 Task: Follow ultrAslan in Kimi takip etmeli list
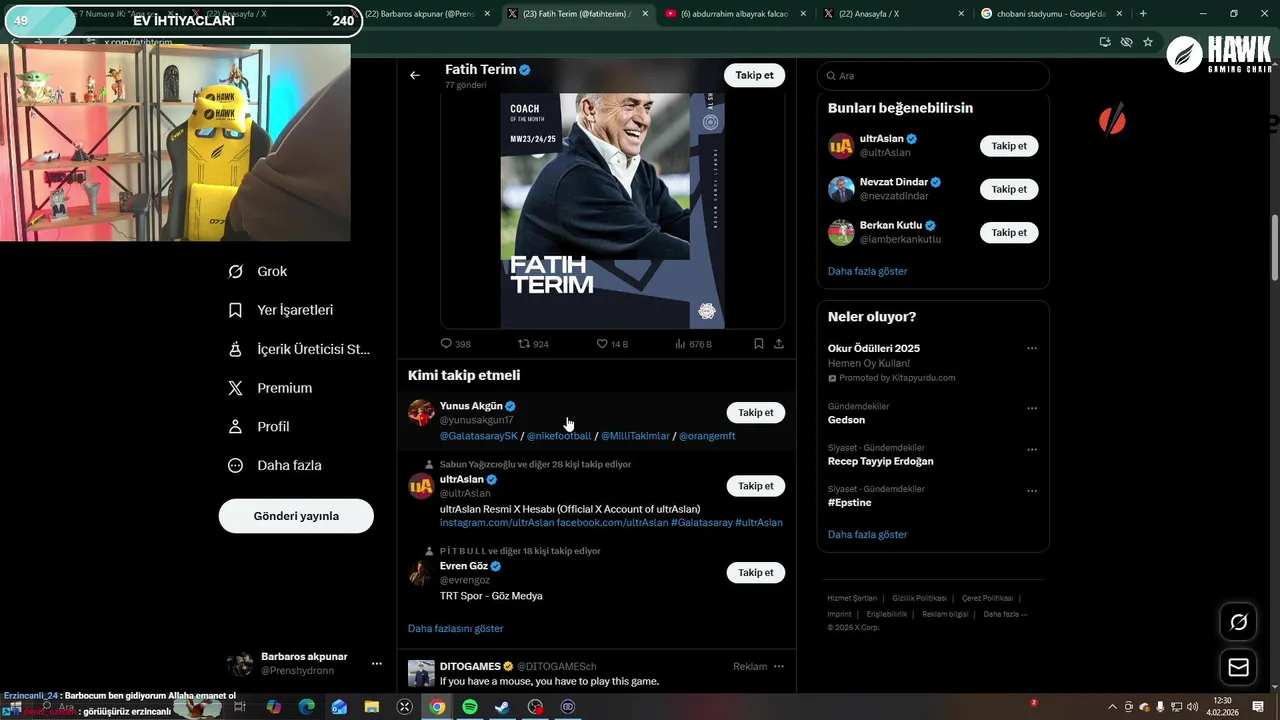pos(755,486)
